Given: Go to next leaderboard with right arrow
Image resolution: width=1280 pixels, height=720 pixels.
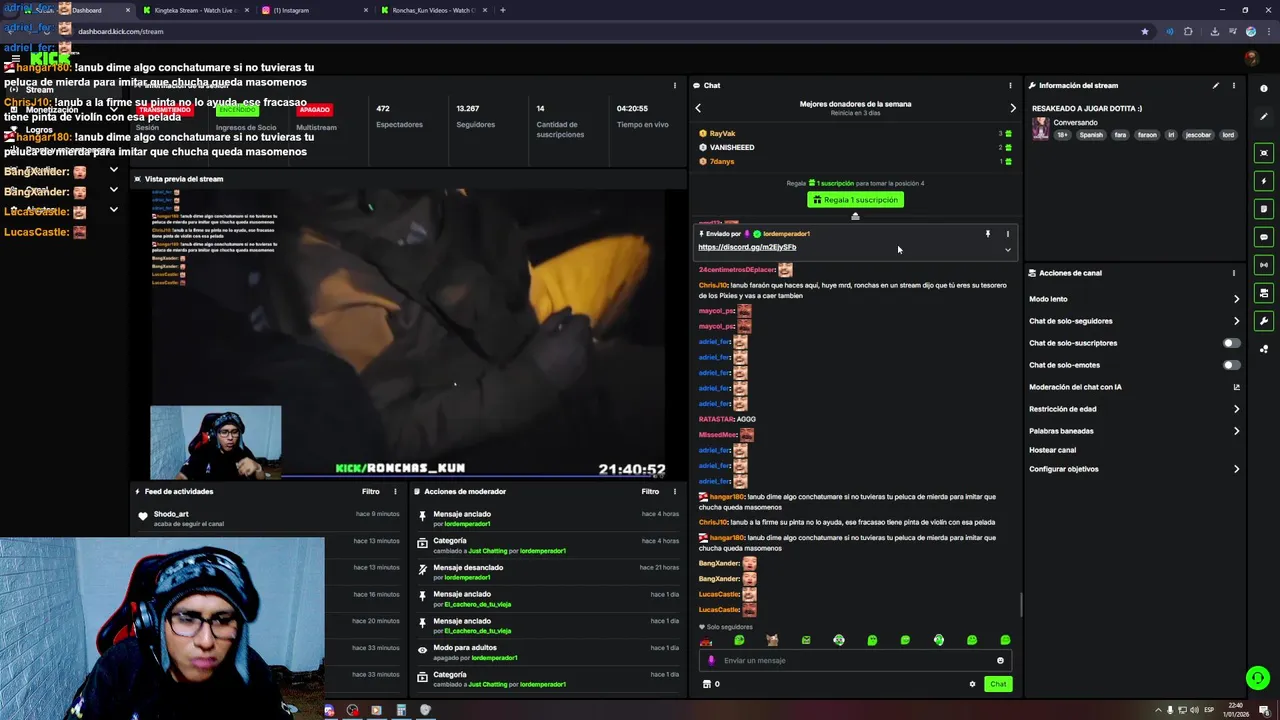Looking at the screenshot, I should pos(1012,108).
